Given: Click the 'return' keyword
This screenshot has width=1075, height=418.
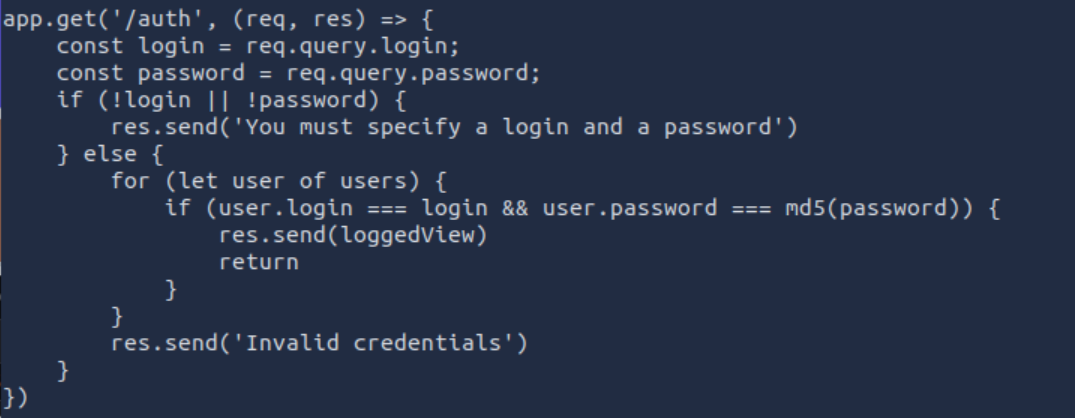Looking at the screenshot, I should 259,263.
